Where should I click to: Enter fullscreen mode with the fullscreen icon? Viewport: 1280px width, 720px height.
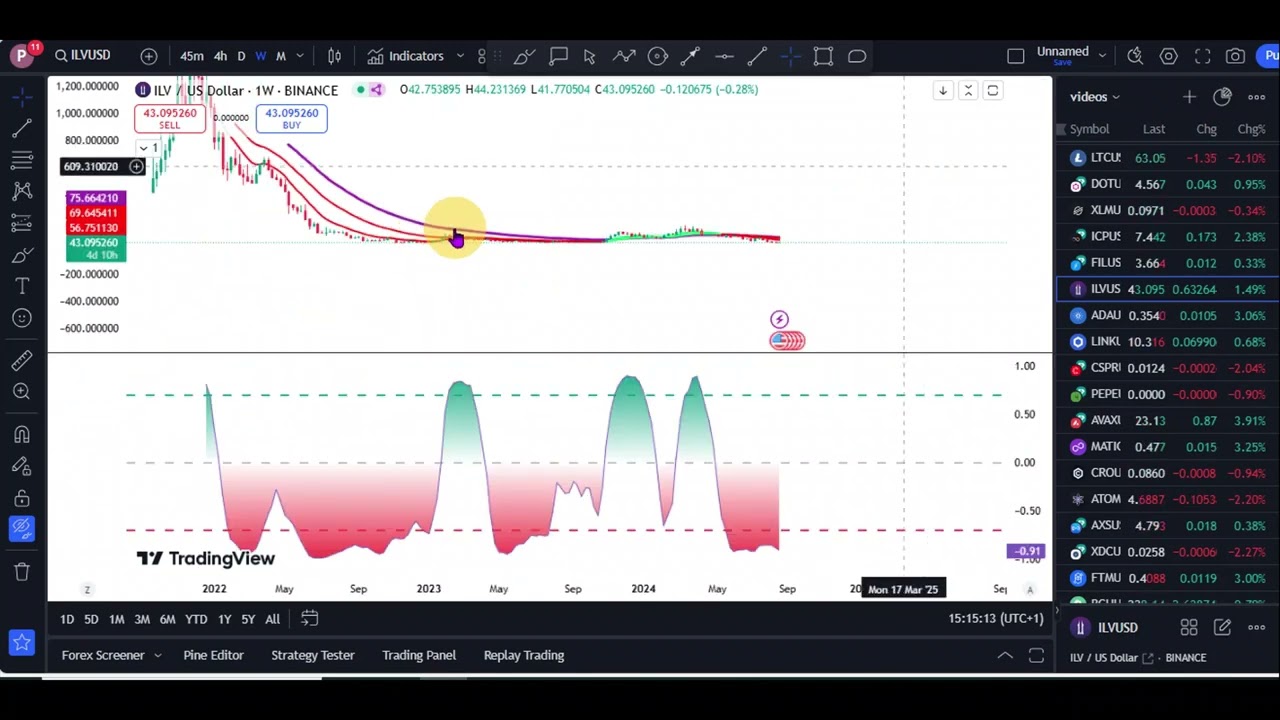1203,56
